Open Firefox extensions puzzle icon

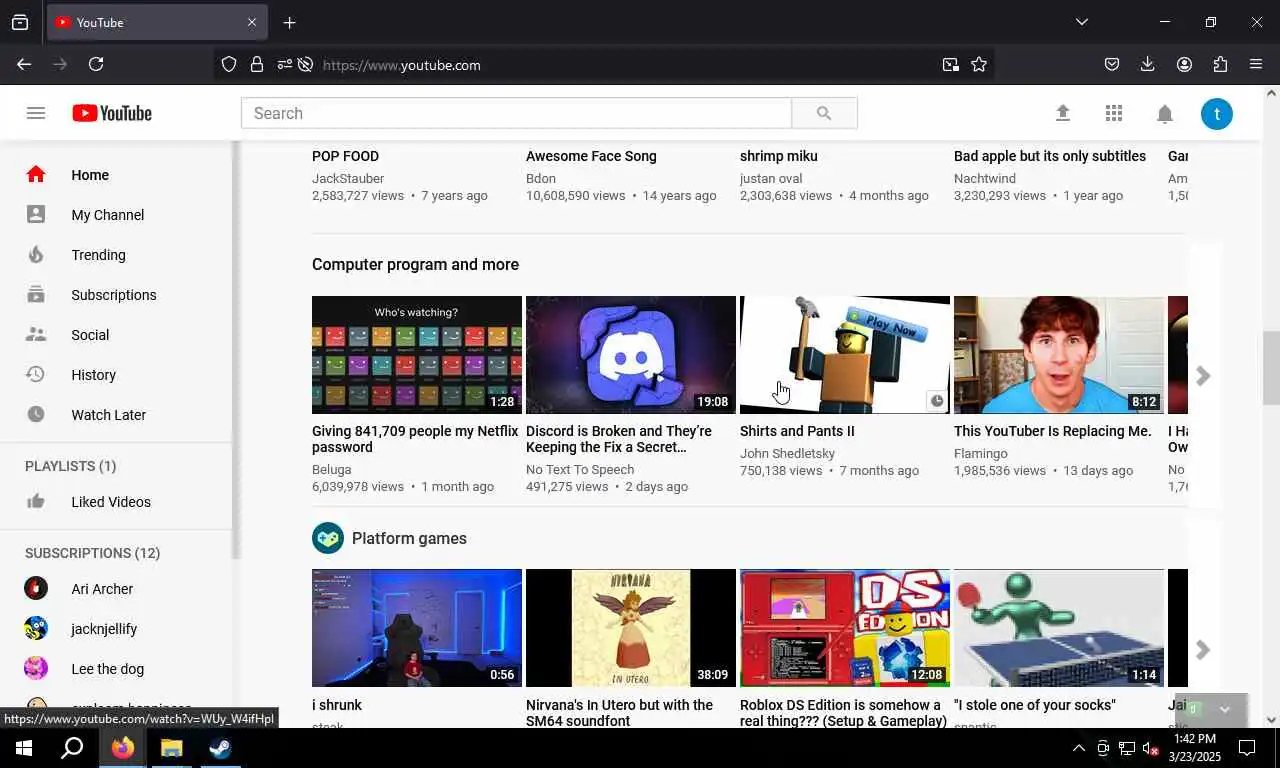click(x=1220, y=64)
